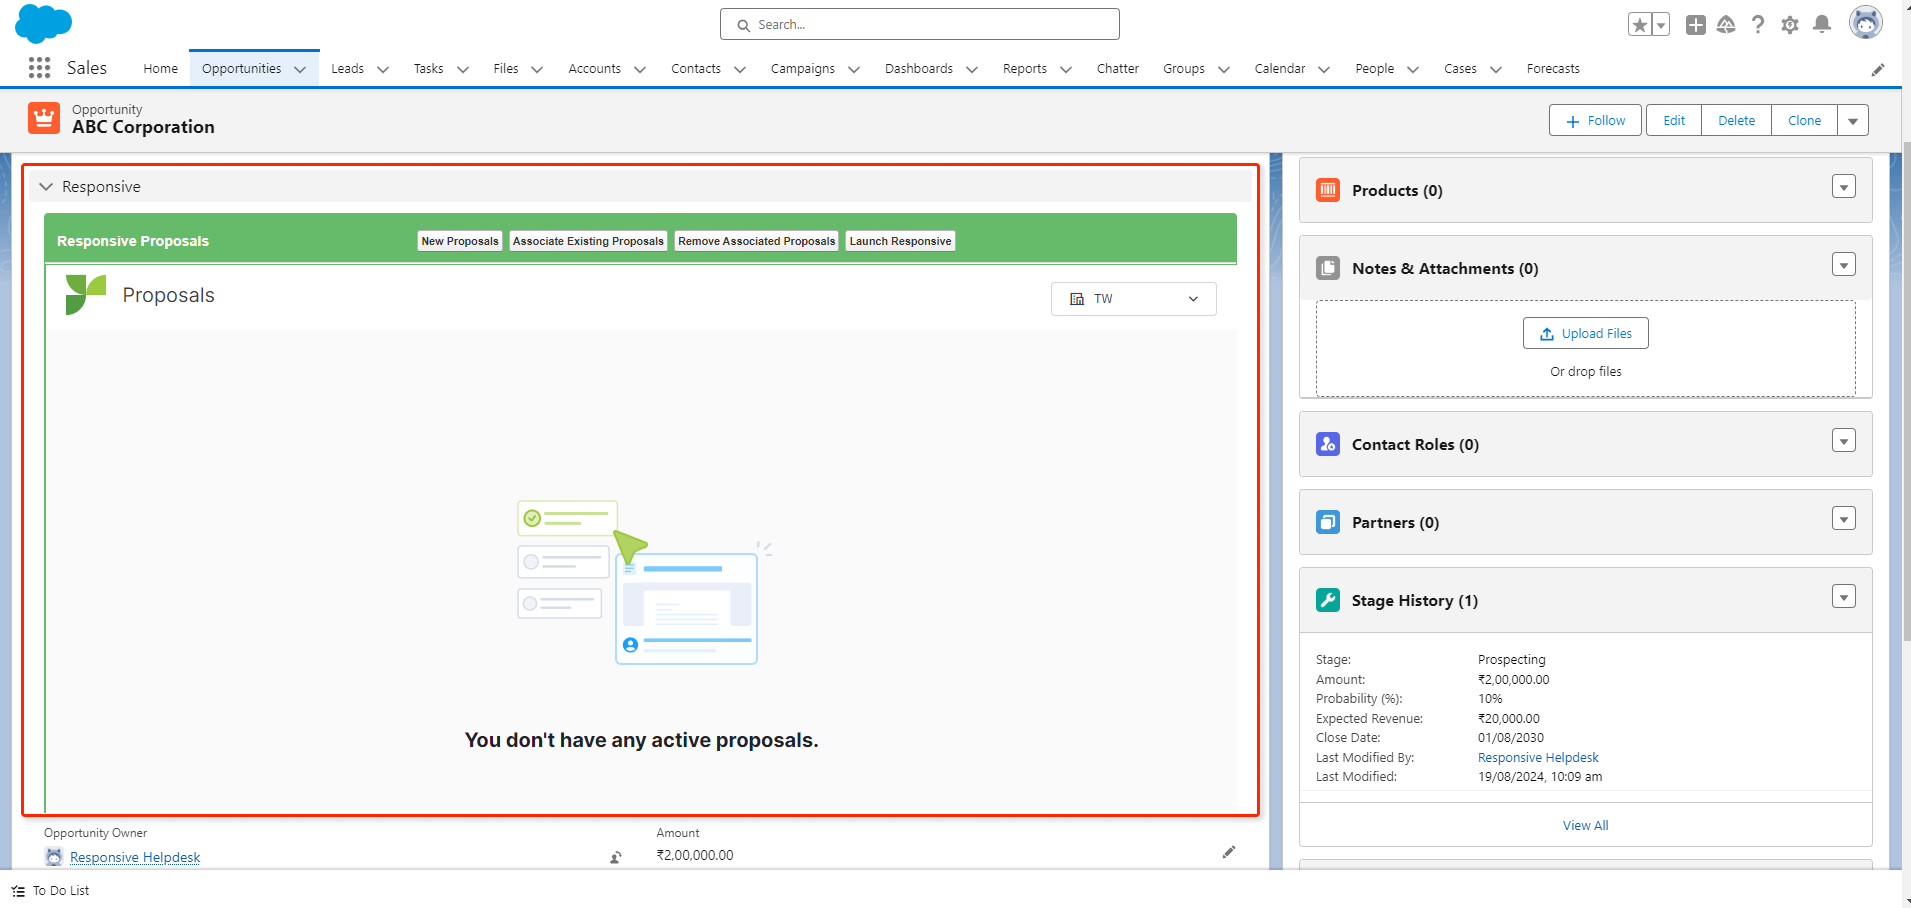Switch to the Dashboards tab
1911x908 pixels.
point(919,69)
